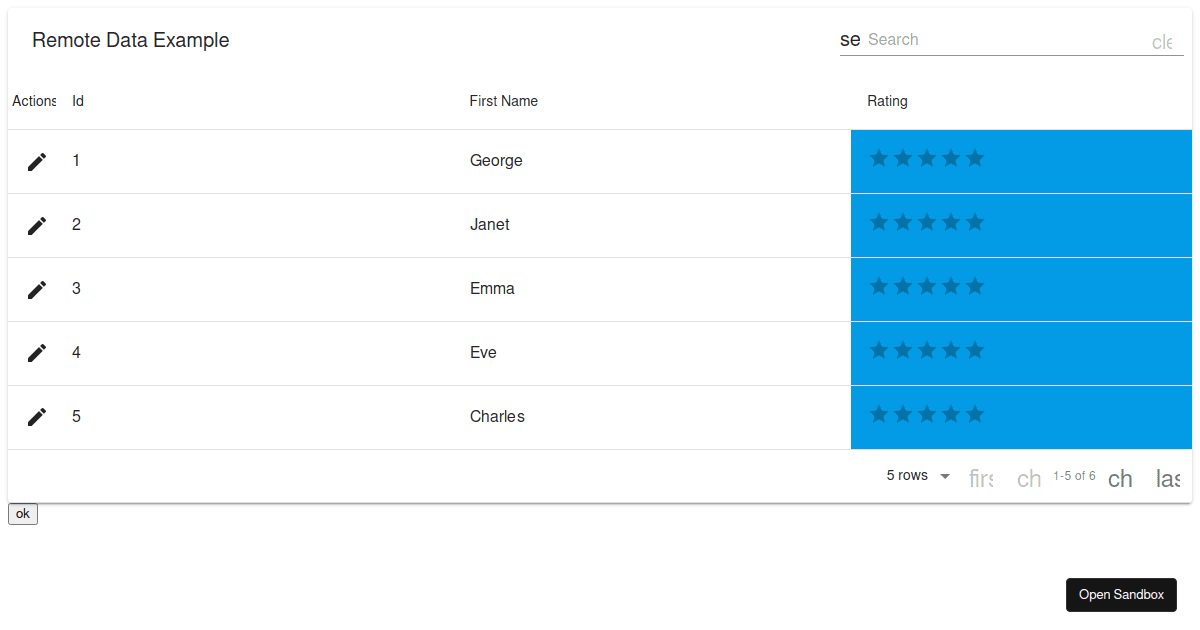The height and width of the screenshot is (630, 1200).
Task: Edit Eve's record via the pencil icon
Action: tap(36, 352)
